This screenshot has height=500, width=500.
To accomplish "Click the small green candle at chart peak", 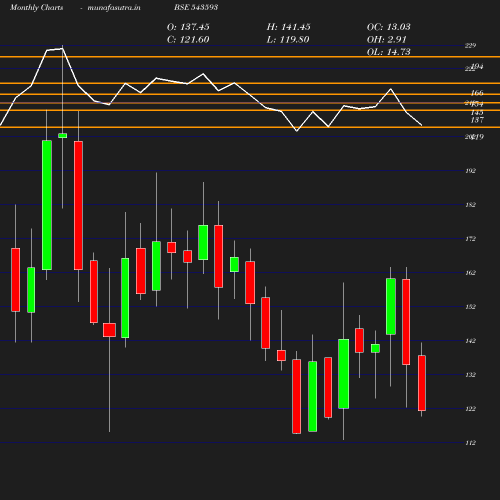I will (x=62, y=135).
